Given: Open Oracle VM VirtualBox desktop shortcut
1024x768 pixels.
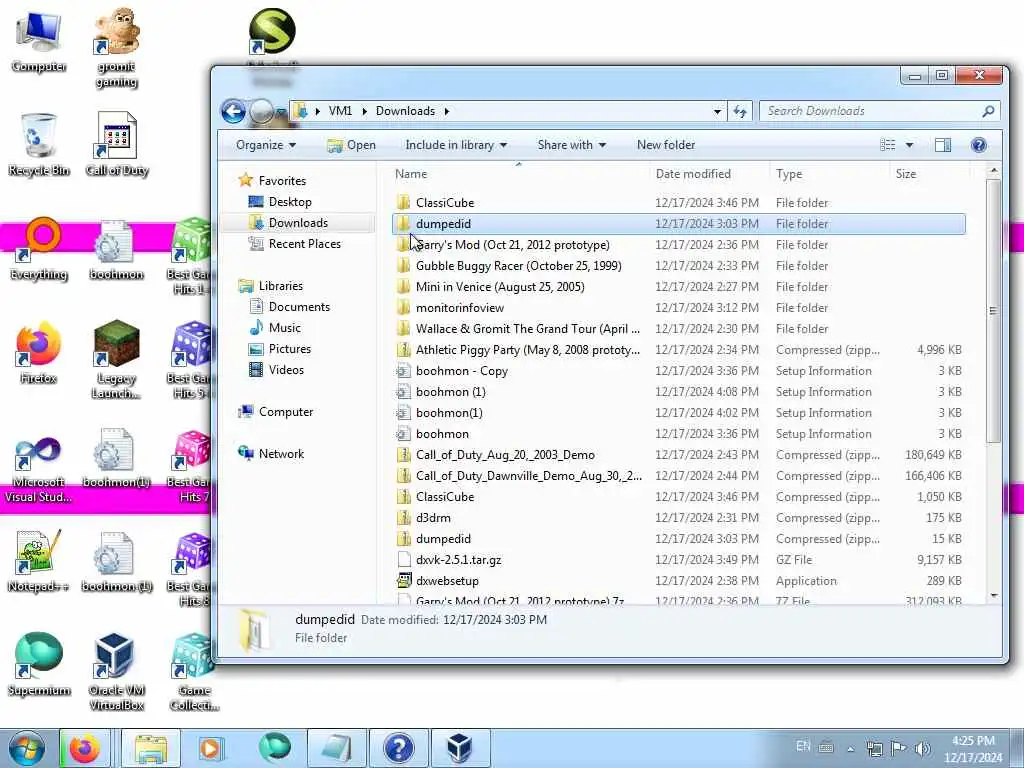Looking at the screenshot, I should tap(116, 671).
